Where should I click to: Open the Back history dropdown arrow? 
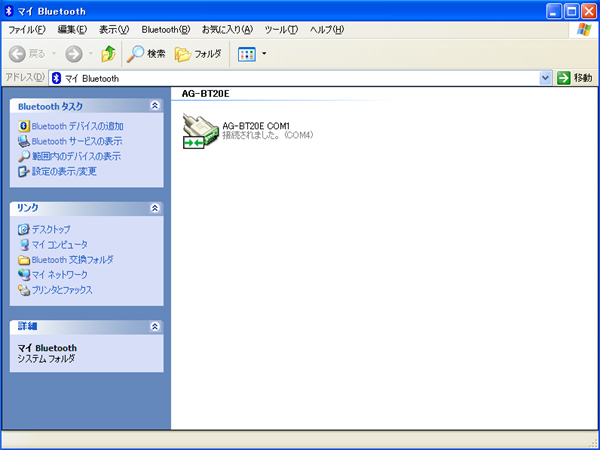[x=54, y=54]
